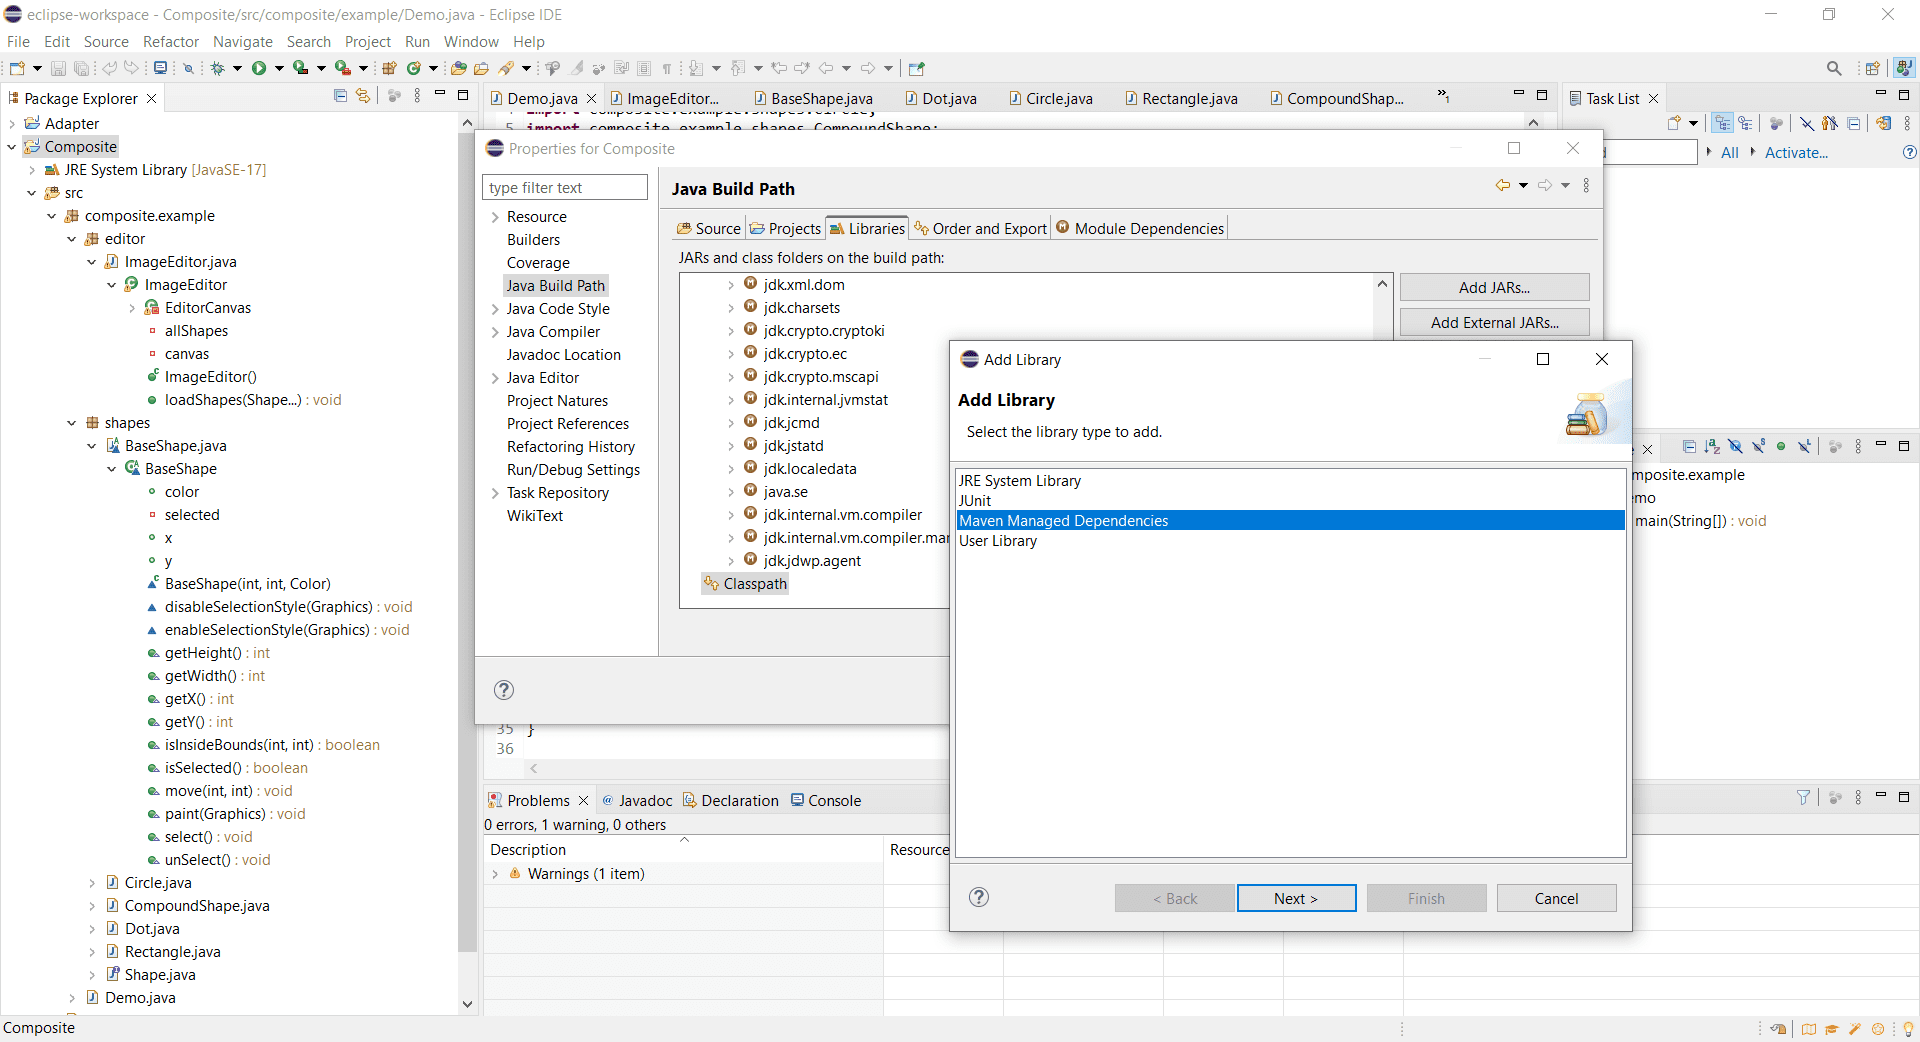
Task: Expand the Adapter project in Package Explorer
Action: (12, 124)
